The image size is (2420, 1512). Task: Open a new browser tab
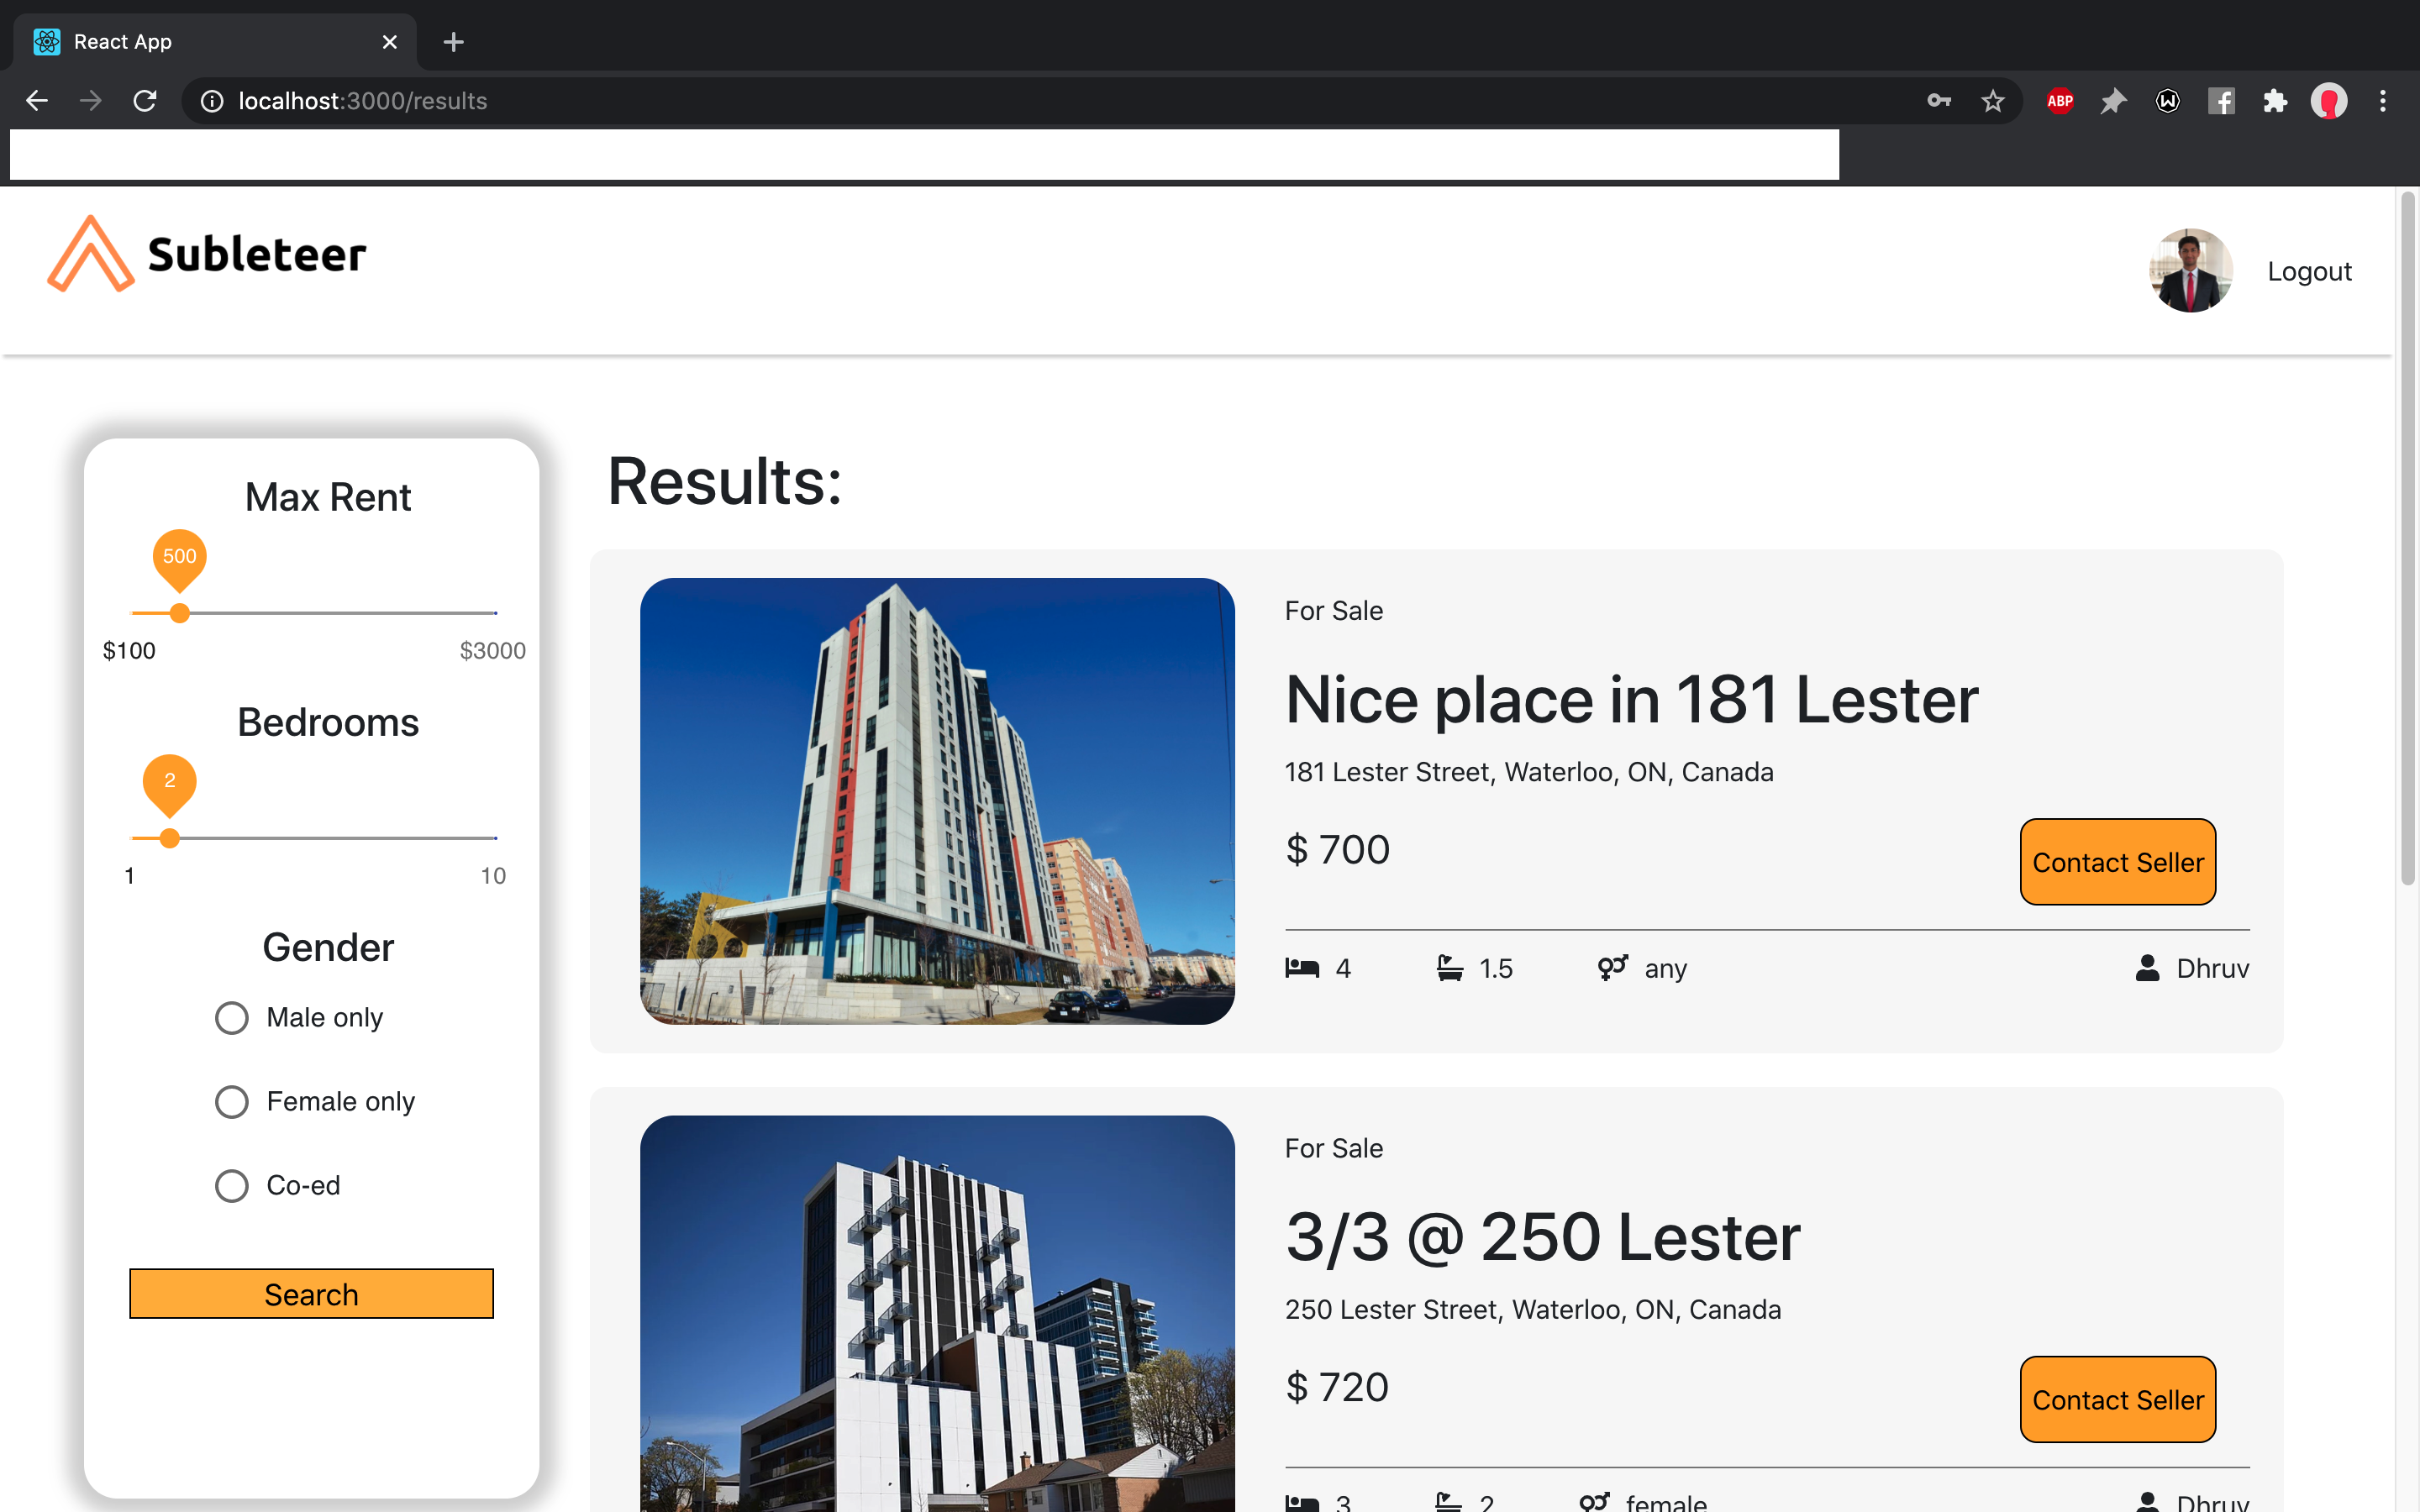453,42
